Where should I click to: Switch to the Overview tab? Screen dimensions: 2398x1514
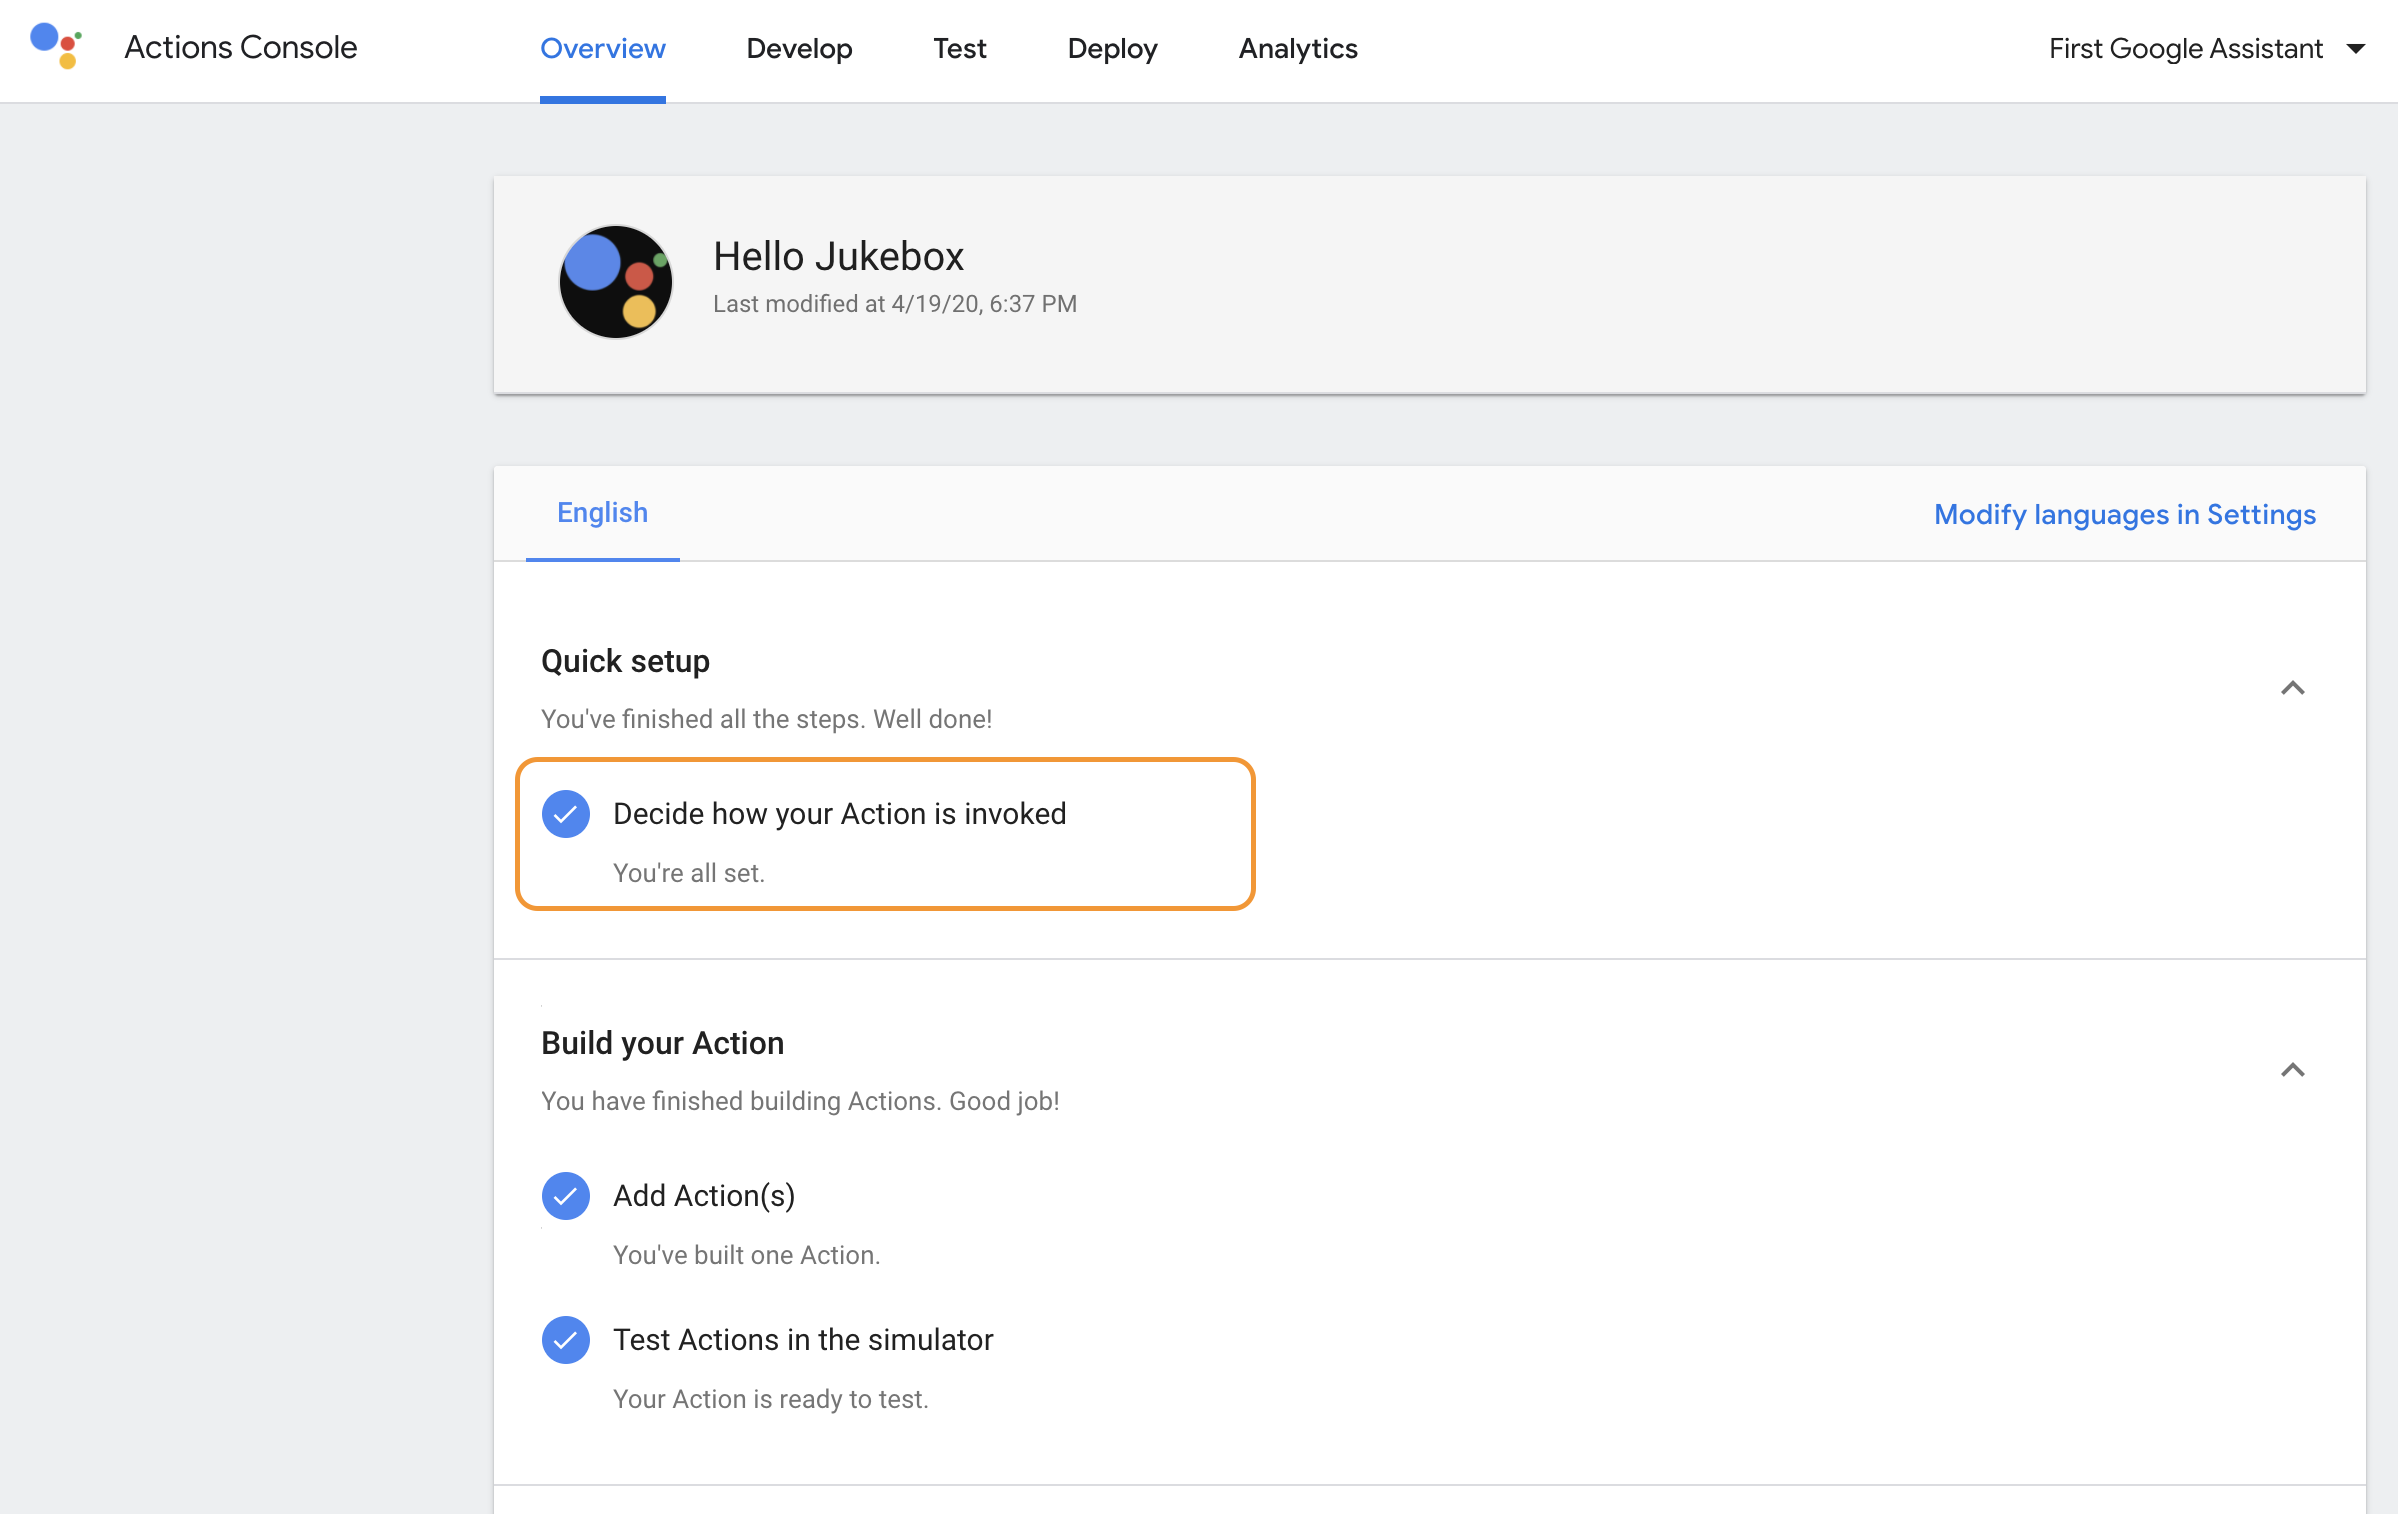click(x=603, y=49)
